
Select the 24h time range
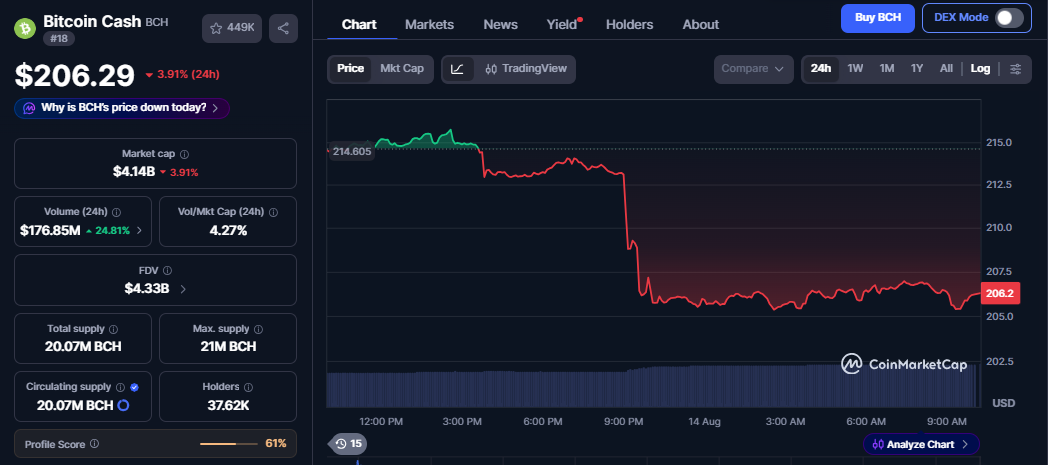821,69
